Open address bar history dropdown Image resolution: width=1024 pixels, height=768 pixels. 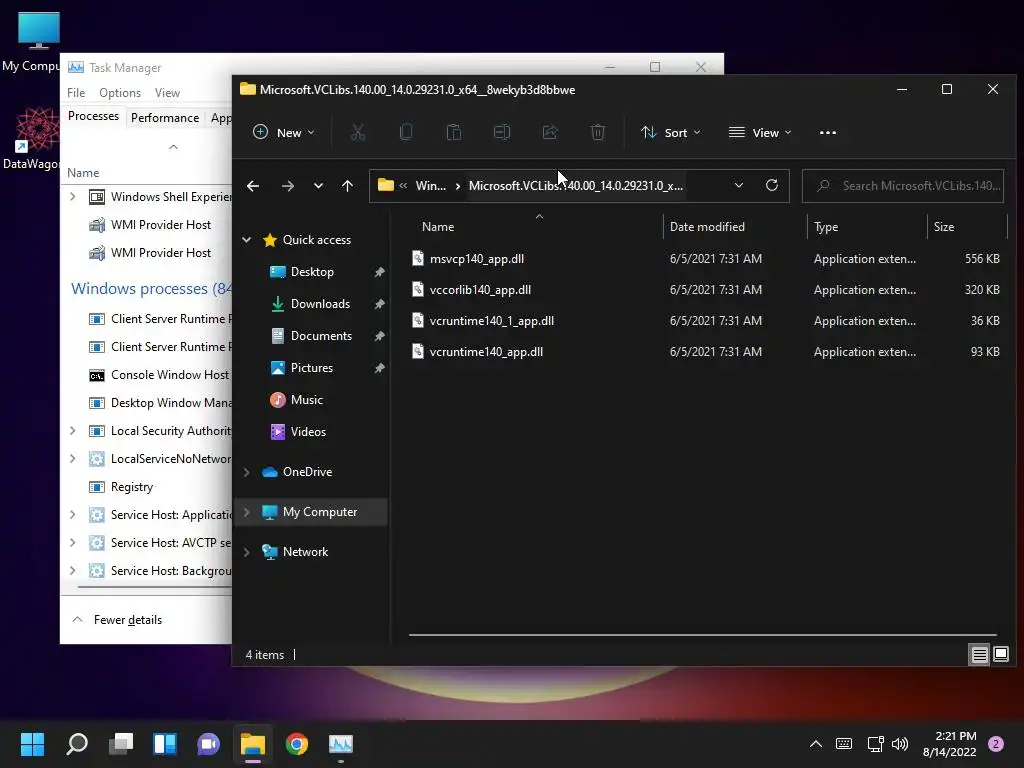point(739,185)
